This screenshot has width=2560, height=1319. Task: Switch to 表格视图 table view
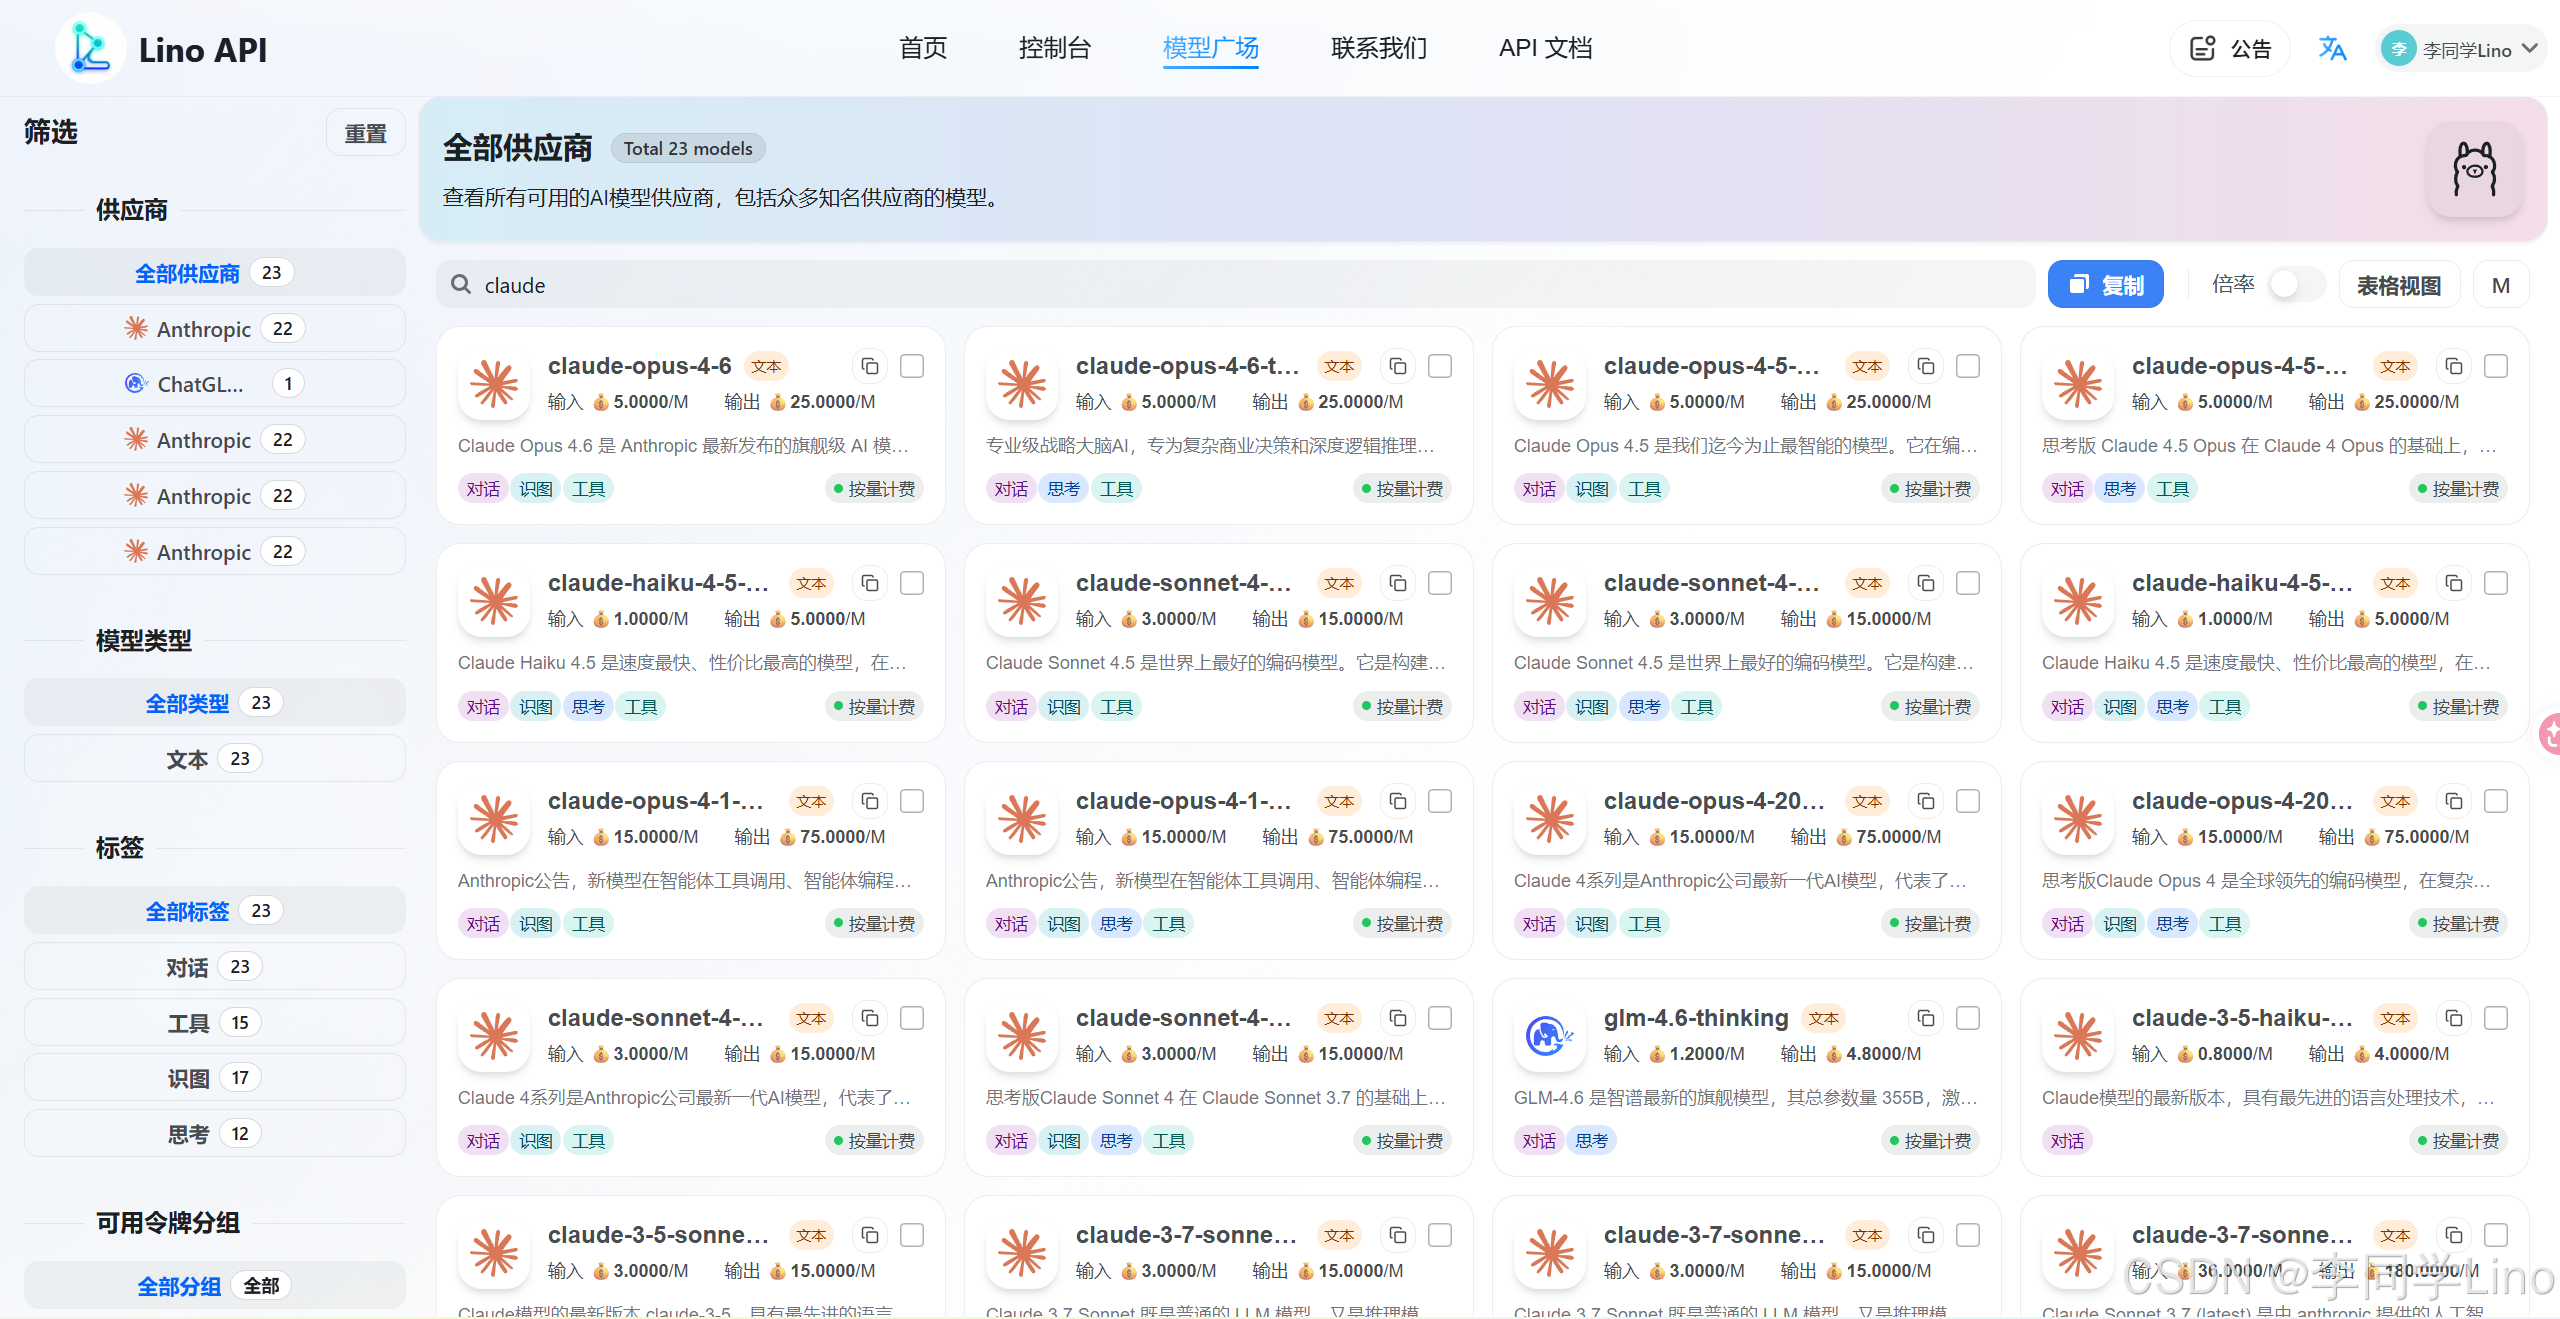pyautogui.click(x=2399, y=284)
